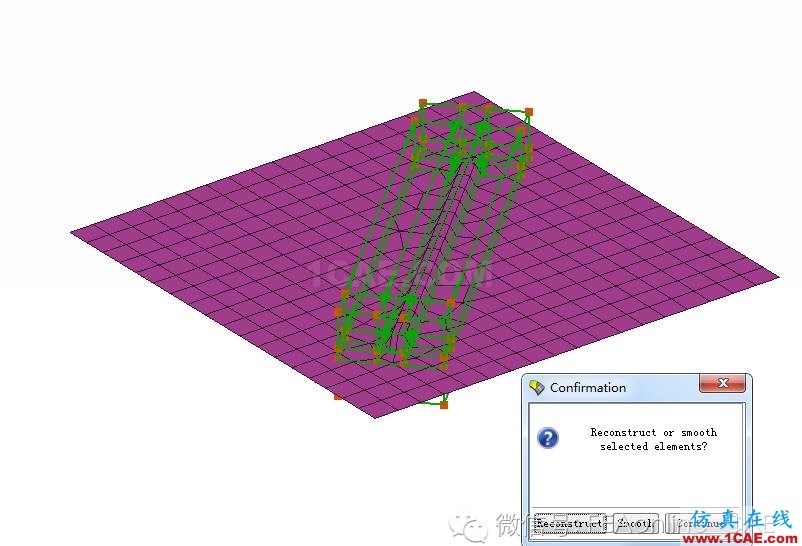Close the Confirmation dialog
802x546 pixels.
(x=722, y=383)
